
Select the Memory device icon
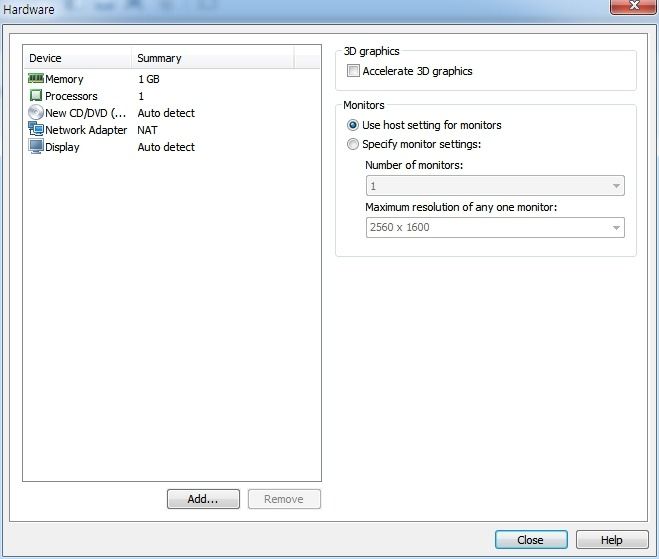tap(36, 78)
